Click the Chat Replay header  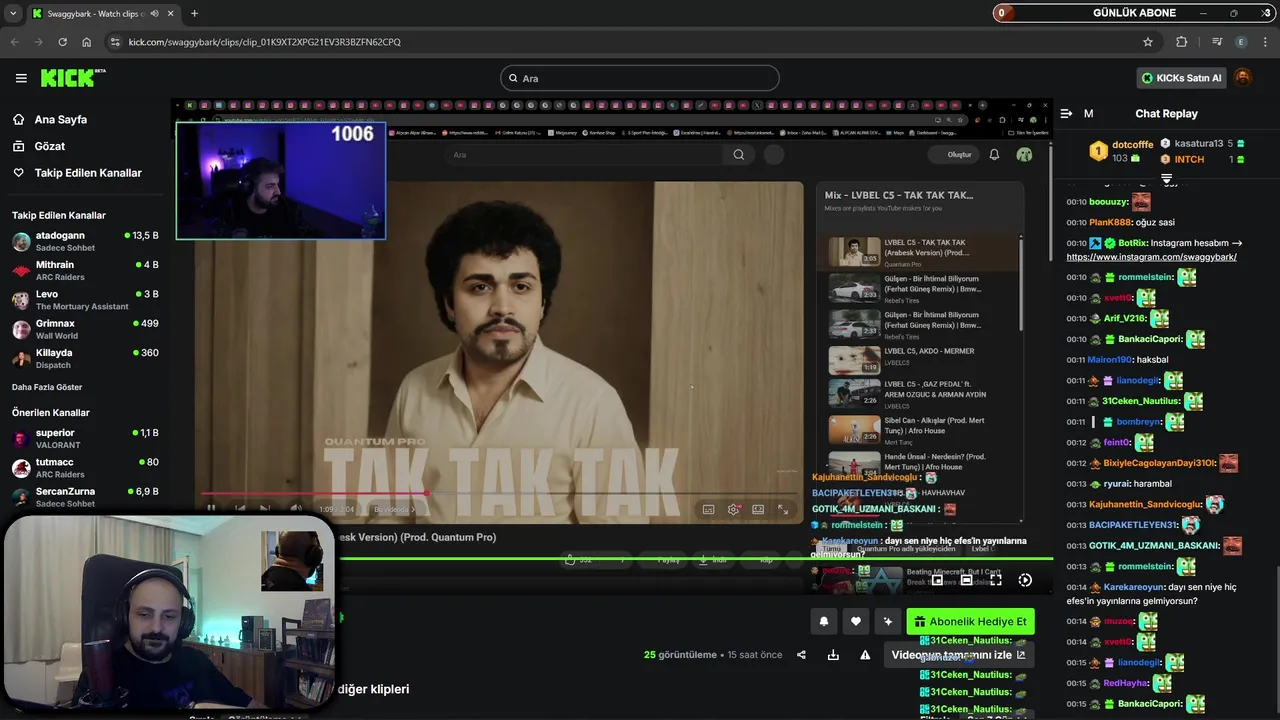[x=1166, y=114]
